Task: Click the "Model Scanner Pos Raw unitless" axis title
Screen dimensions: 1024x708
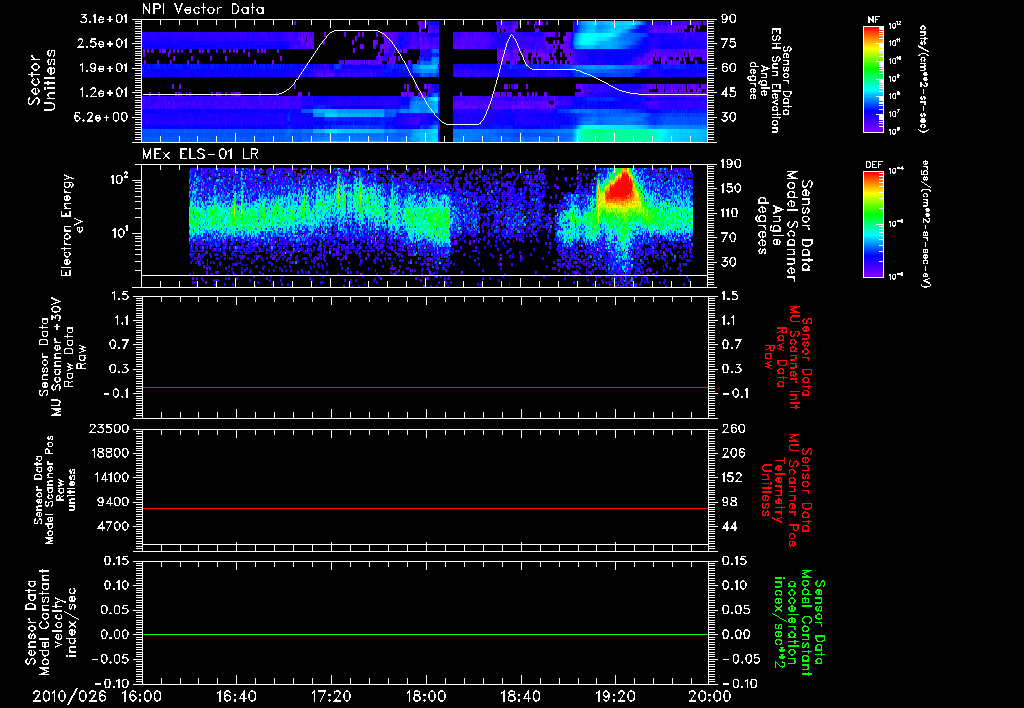Action: 56,490
